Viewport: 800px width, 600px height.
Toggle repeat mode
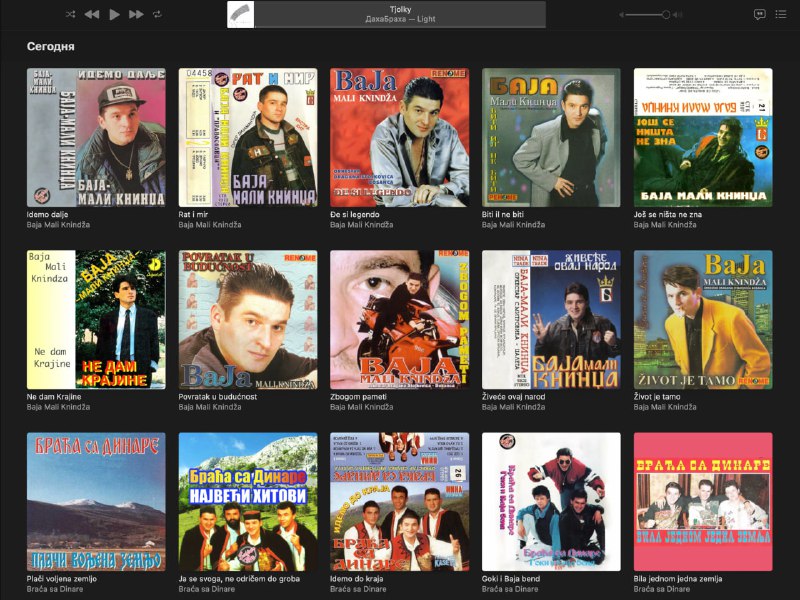[x=157, y=14]
